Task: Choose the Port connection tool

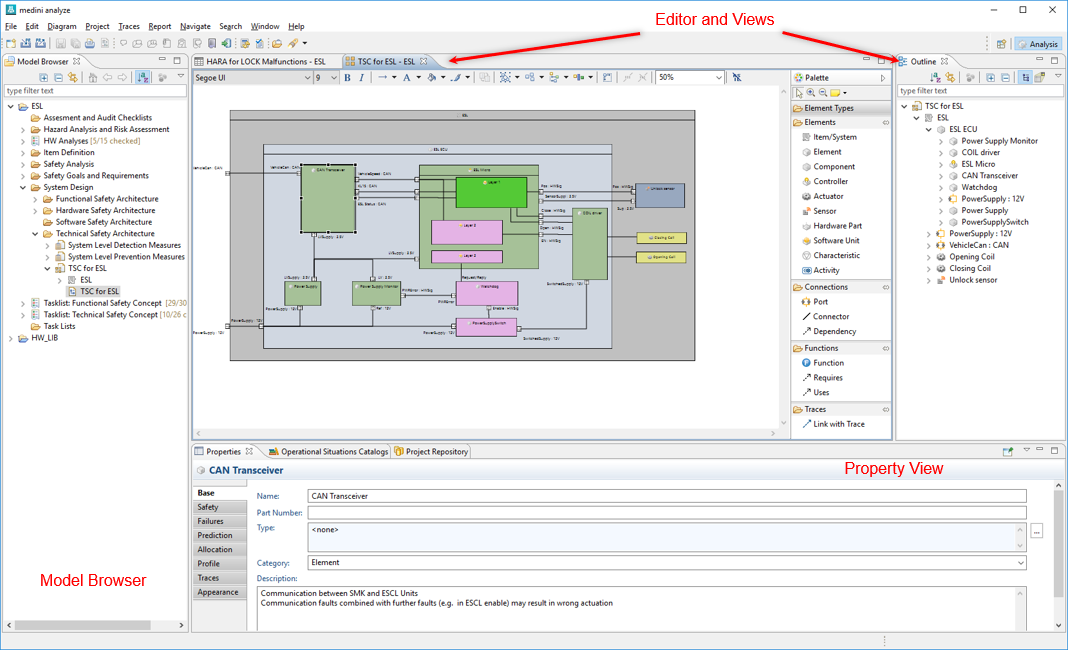Action: [x=819, y=302]
